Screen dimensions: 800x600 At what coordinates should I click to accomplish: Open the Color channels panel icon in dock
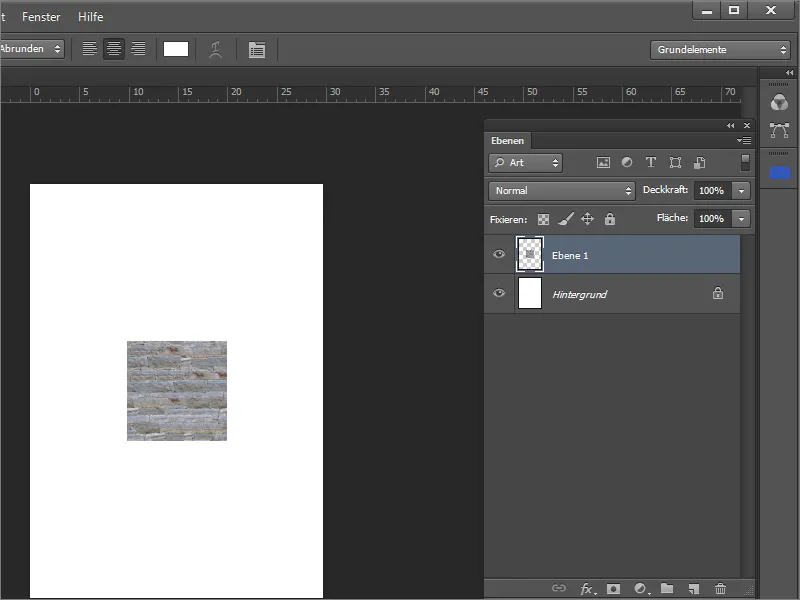(x=779, y=103)
